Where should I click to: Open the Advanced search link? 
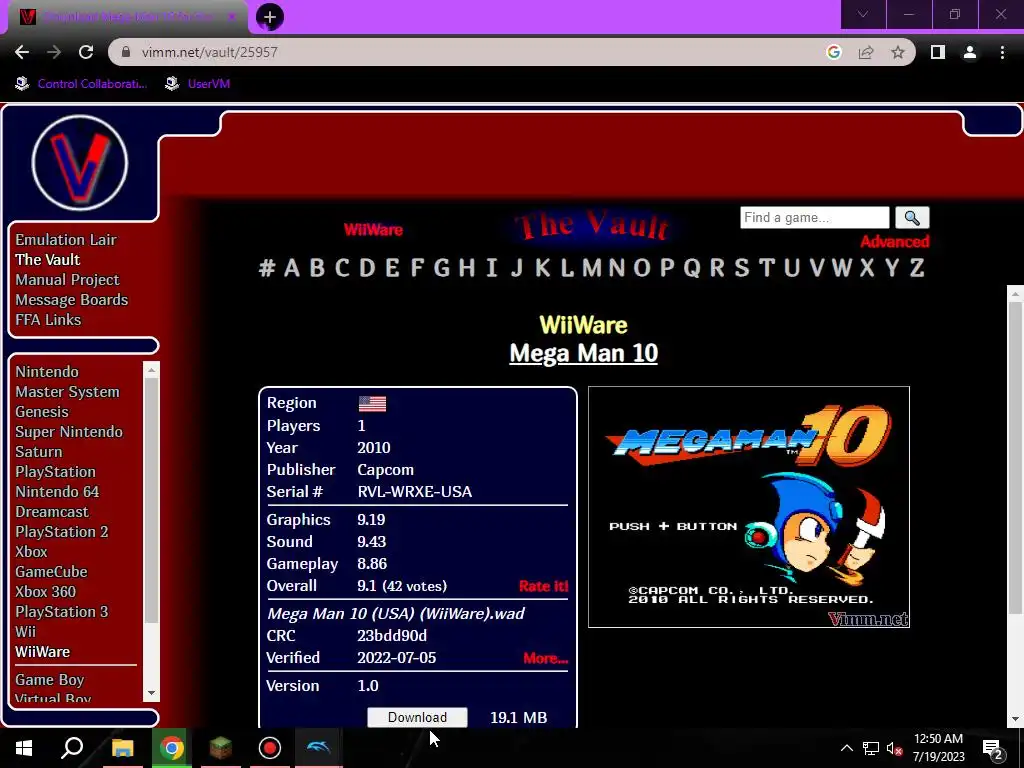click(894, 242)
